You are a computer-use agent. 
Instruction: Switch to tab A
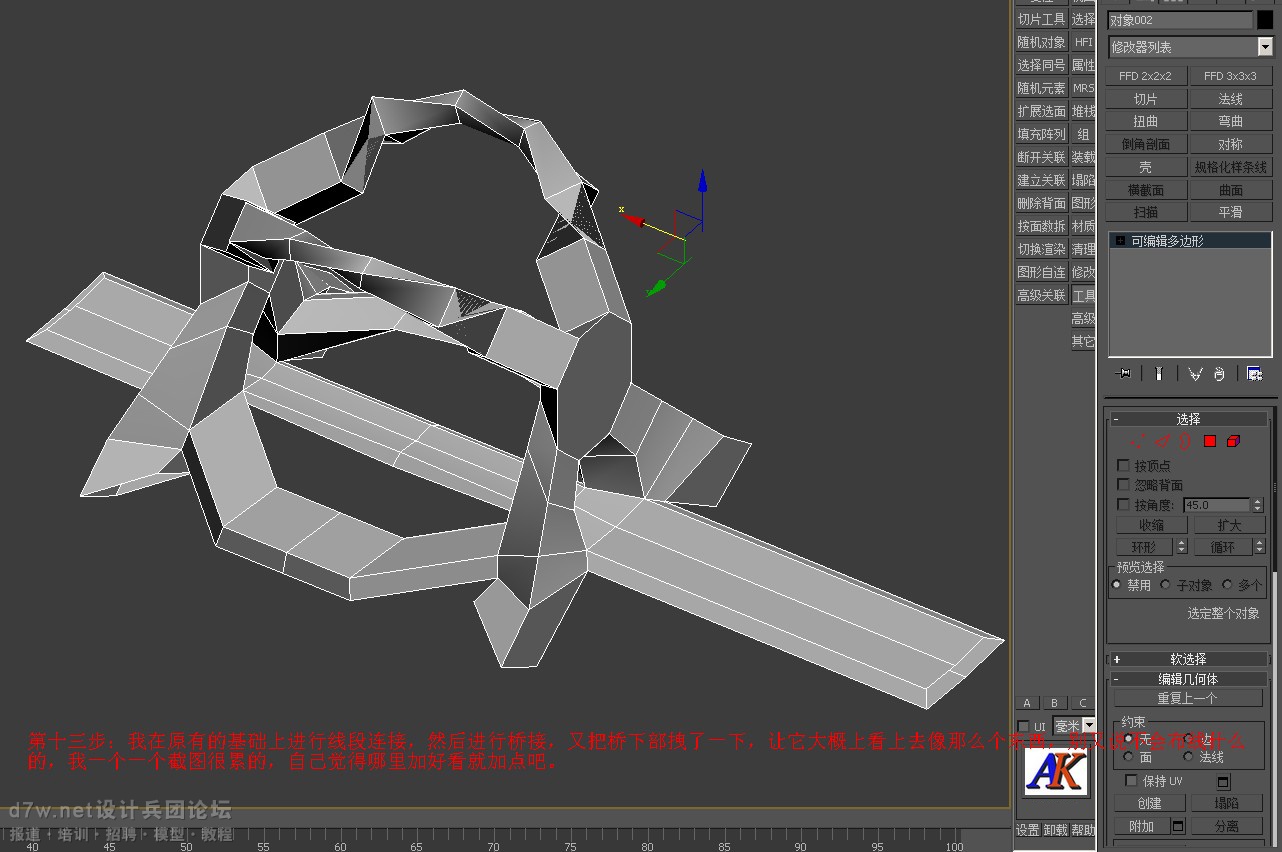tap(1027, 703)
